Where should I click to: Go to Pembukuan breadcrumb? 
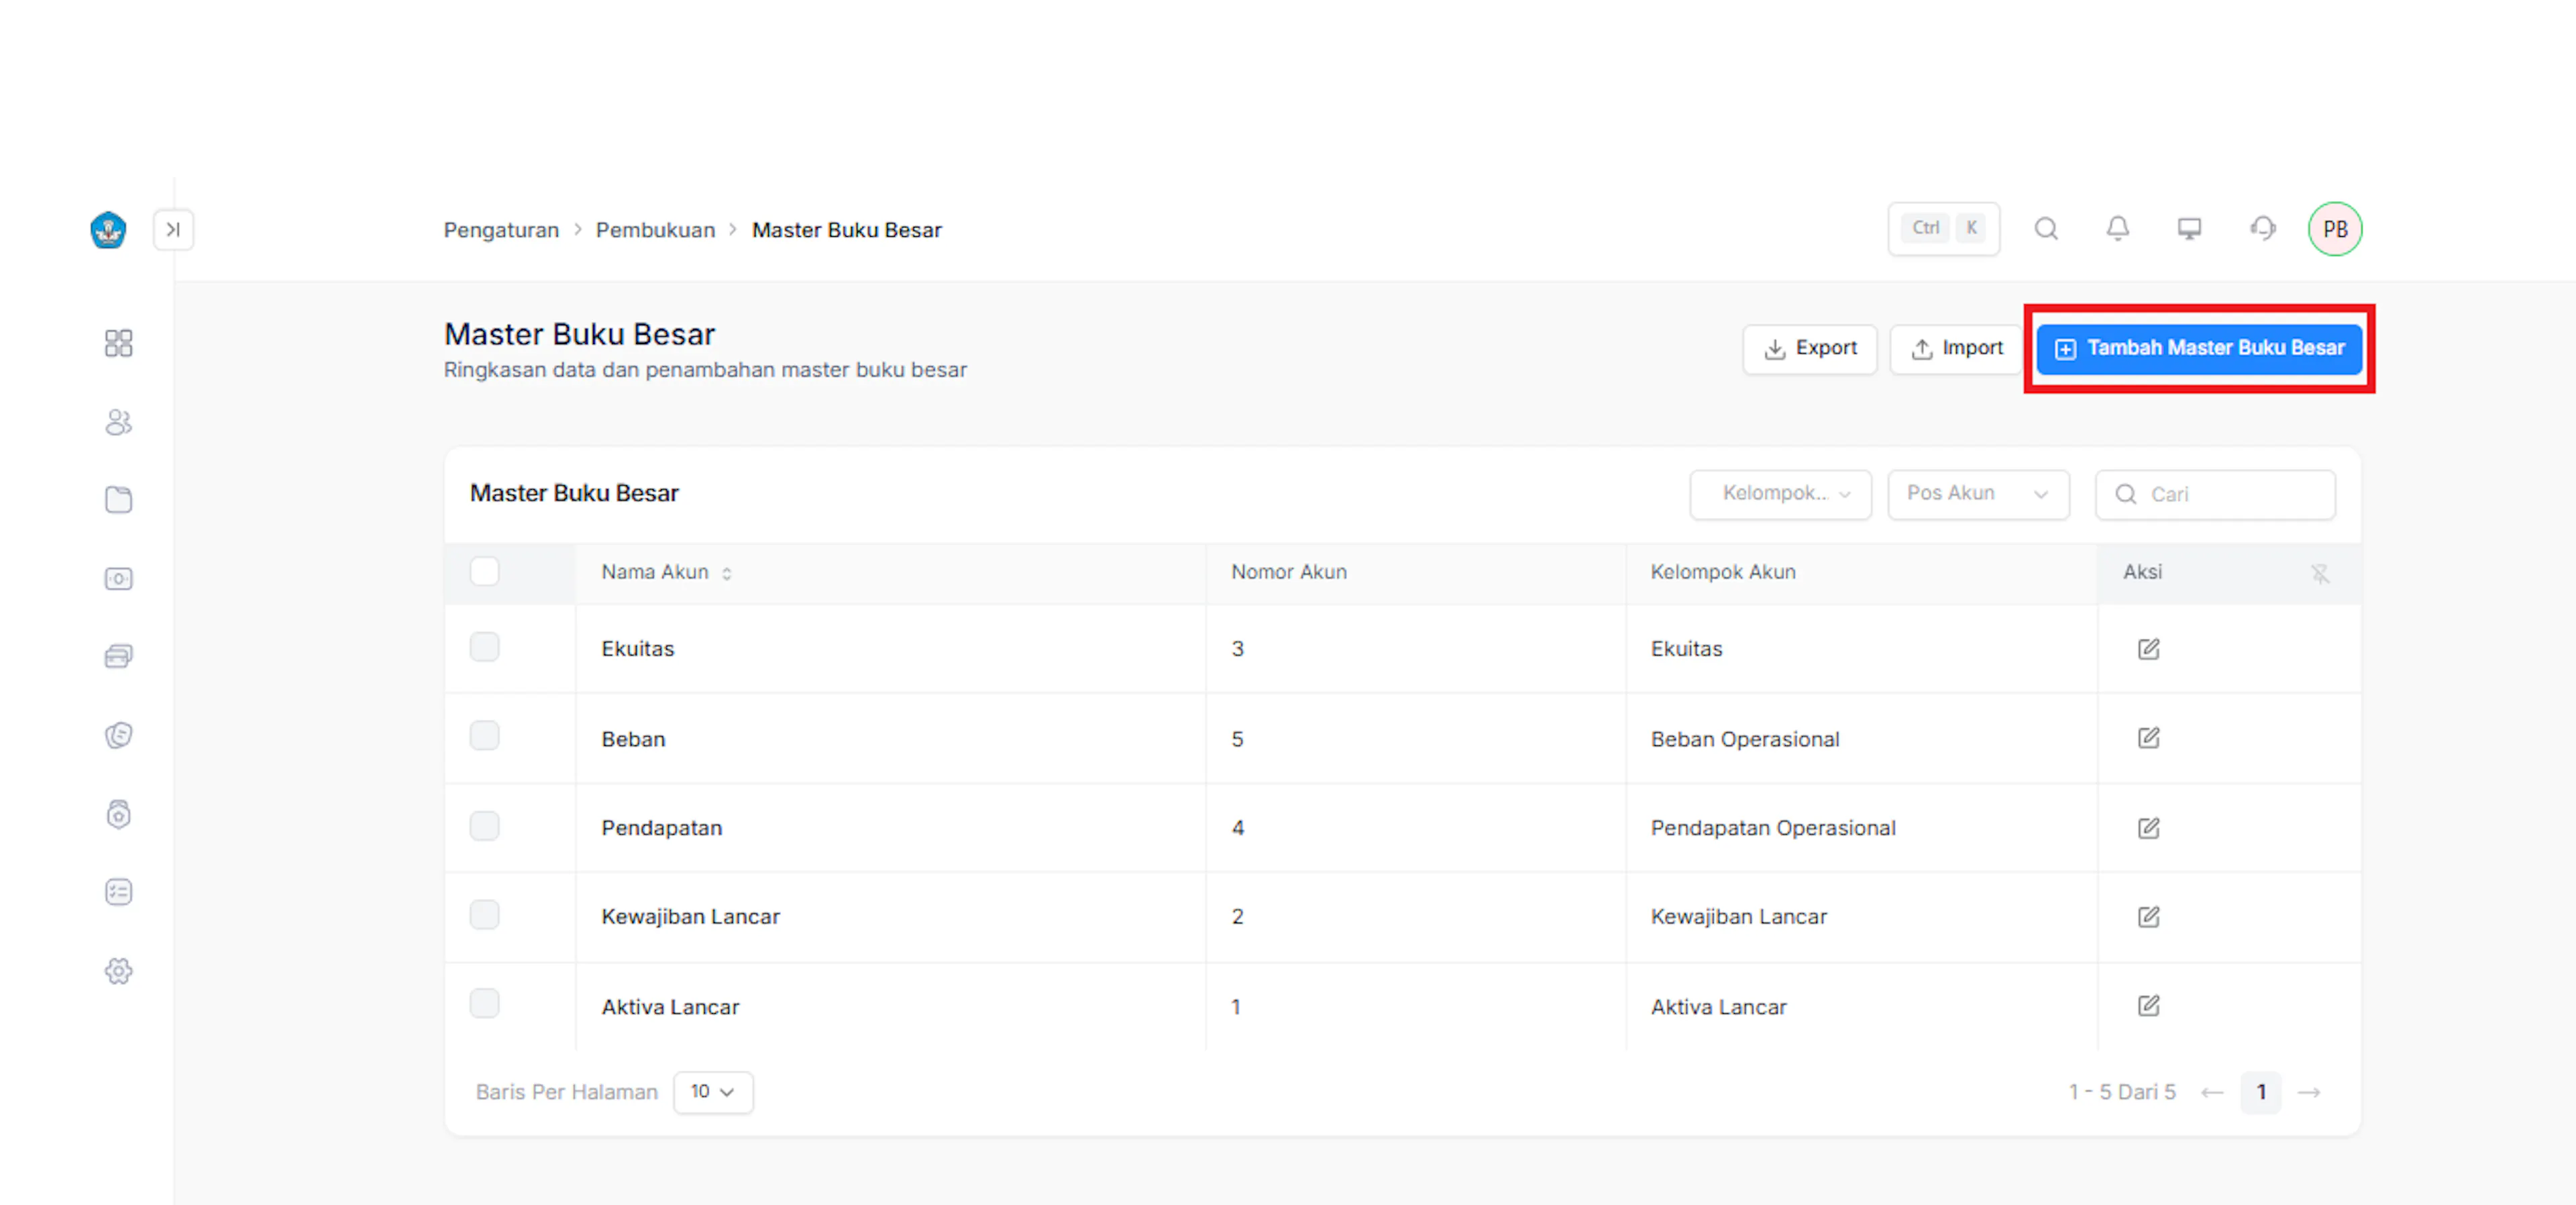(x=655, y=230)
